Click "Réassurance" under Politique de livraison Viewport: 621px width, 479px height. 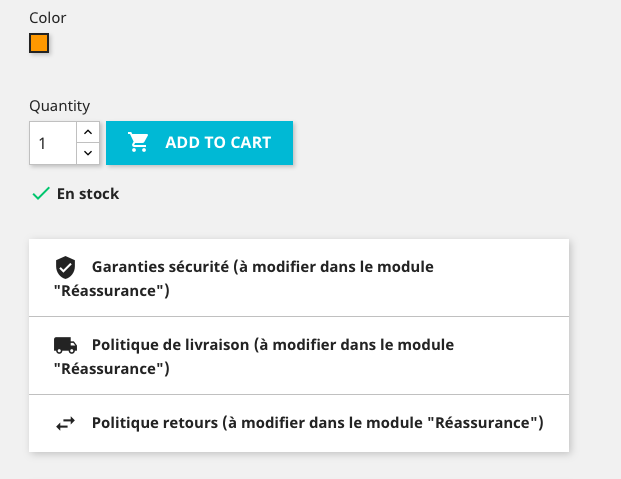[111, 369]
